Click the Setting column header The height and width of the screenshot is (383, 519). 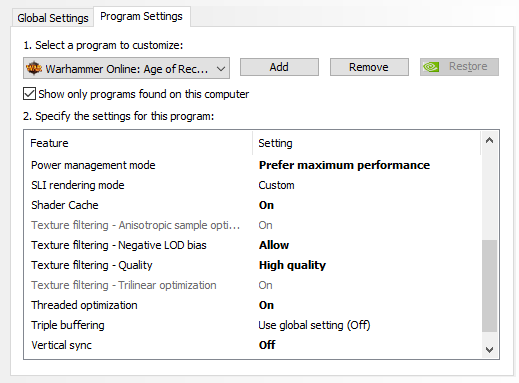click(366, 143)
